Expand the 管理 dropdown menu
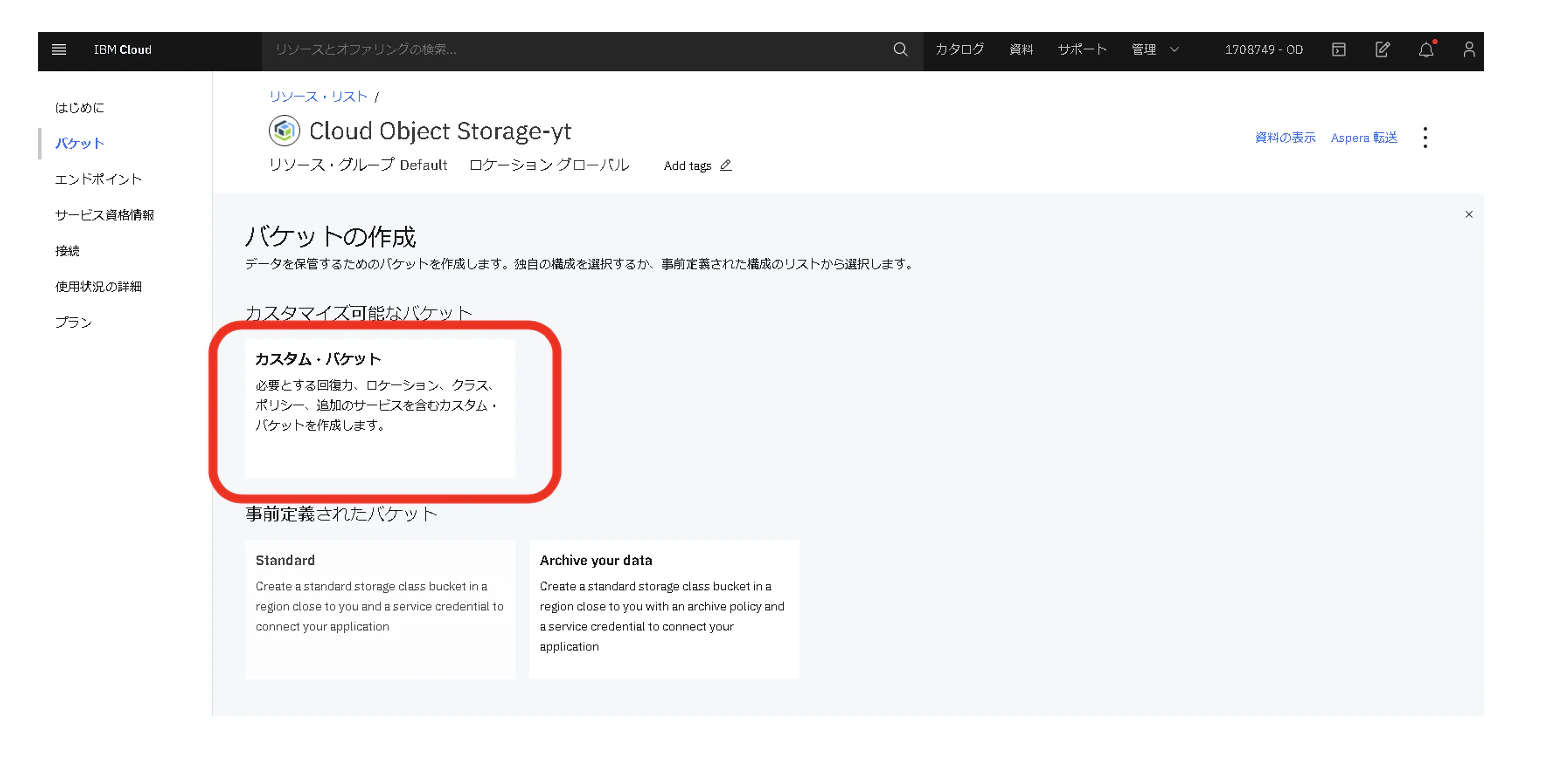The height and width of the screenshot is (760, 1542). tap(1155, 50)
